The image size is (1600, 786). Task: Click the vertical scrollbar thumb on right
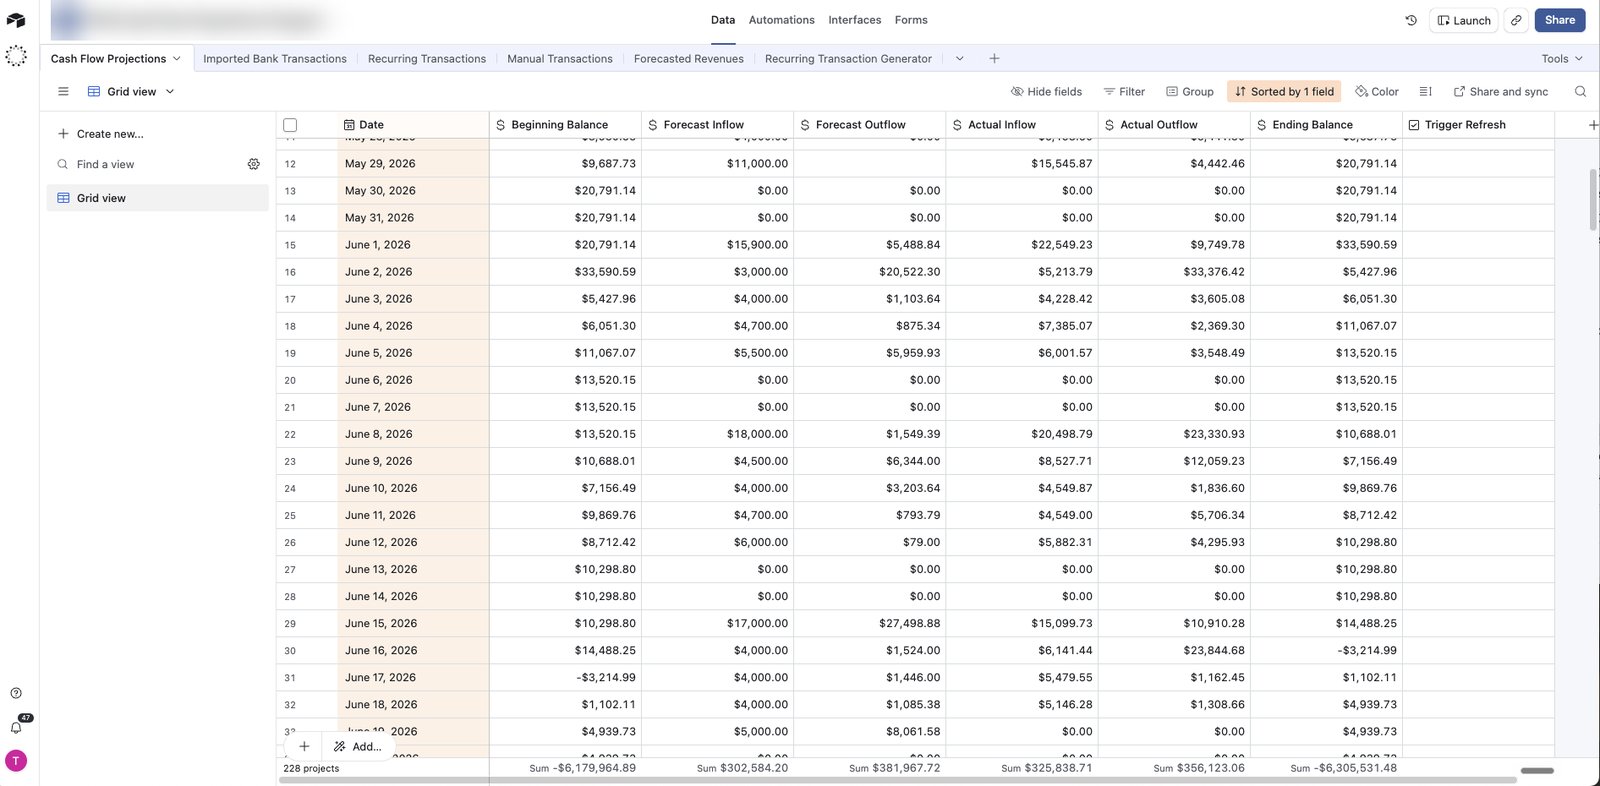1593,200
